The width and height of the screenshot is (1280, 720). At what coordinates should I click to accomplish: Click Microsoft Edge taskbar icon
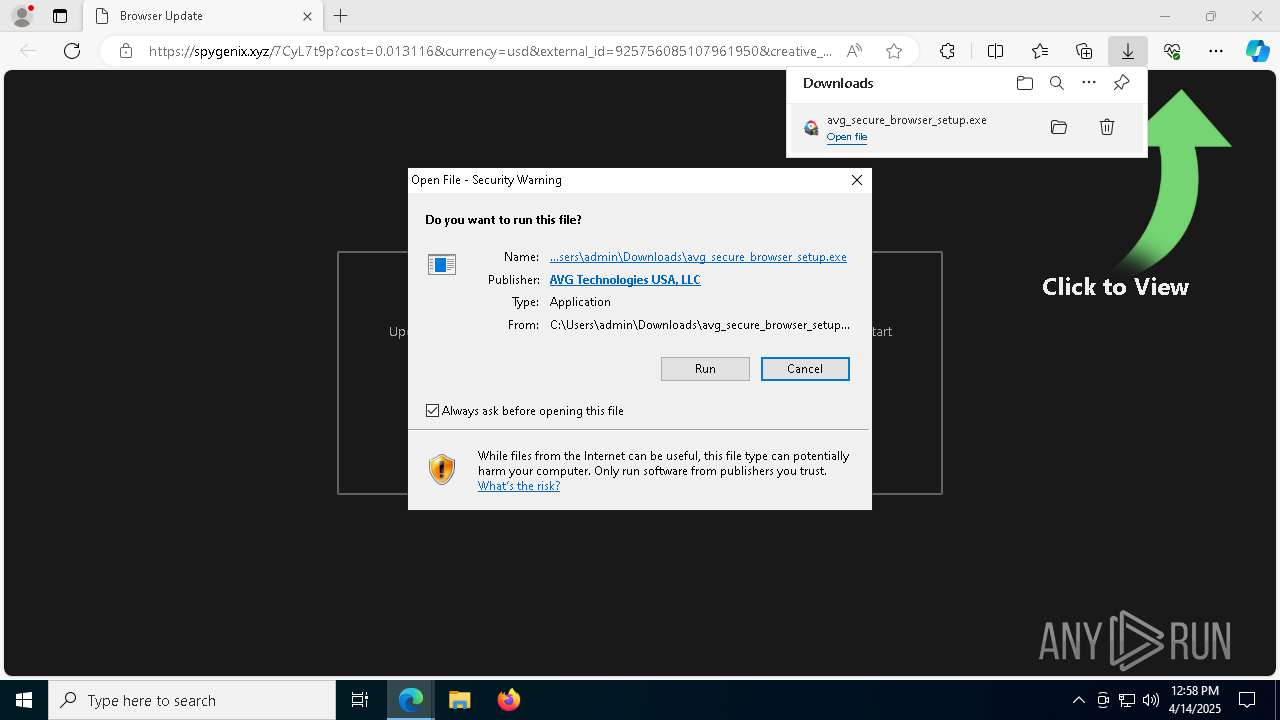[x=411, y=700]
